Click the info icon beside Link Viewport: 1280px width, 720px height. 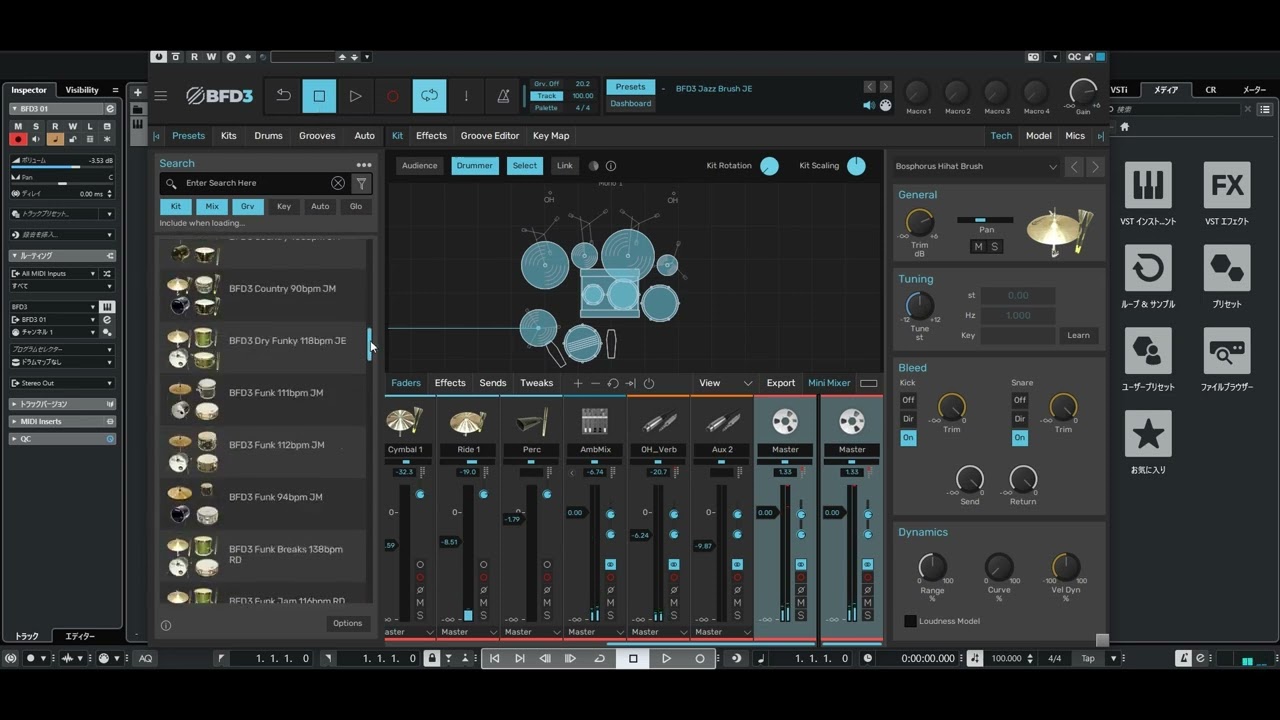(611, 166)
